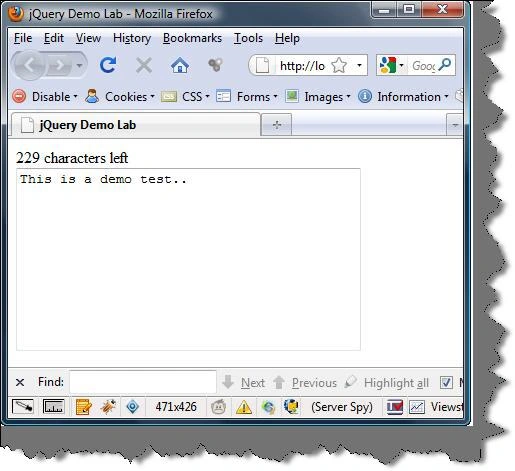Screen dimensions: 515x471
Task: Open the CSS dropdown menu
Action: click(x=186, y=97)
